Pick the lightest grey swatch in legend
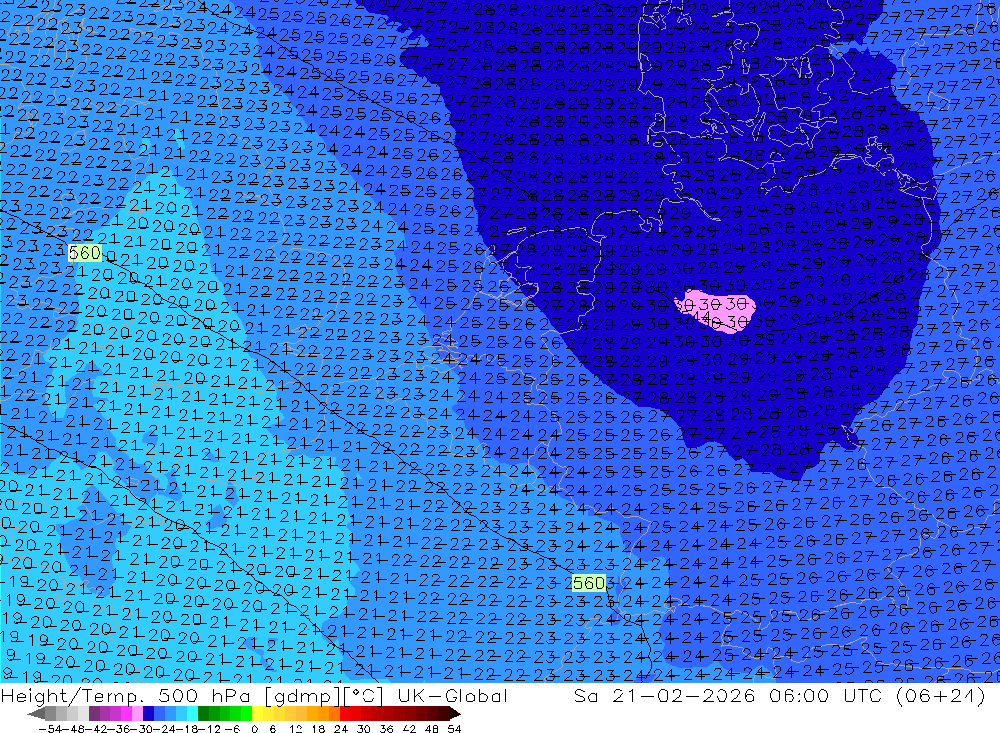This screenshot has height=733, width=1000. (84, 714)
